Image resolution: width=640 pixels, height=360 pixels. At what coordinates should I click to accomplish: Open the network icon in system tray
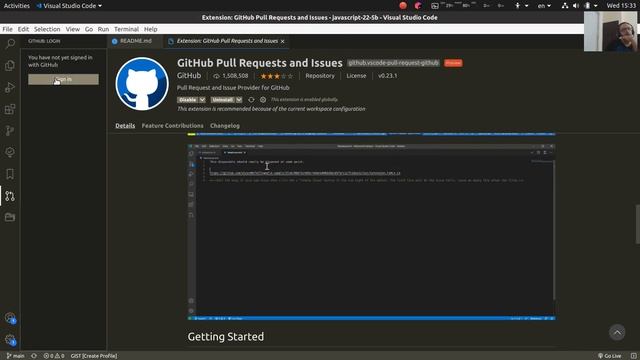click(x=565, y=6)
